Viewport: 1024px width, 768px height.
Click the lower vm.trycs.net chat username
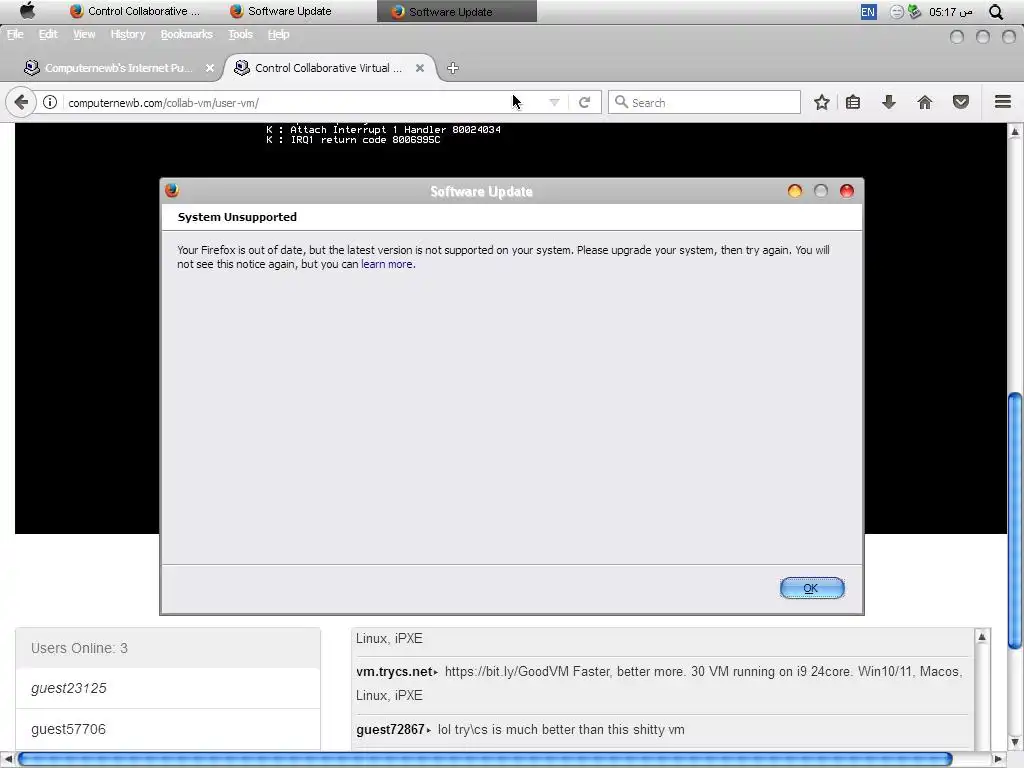394,671
